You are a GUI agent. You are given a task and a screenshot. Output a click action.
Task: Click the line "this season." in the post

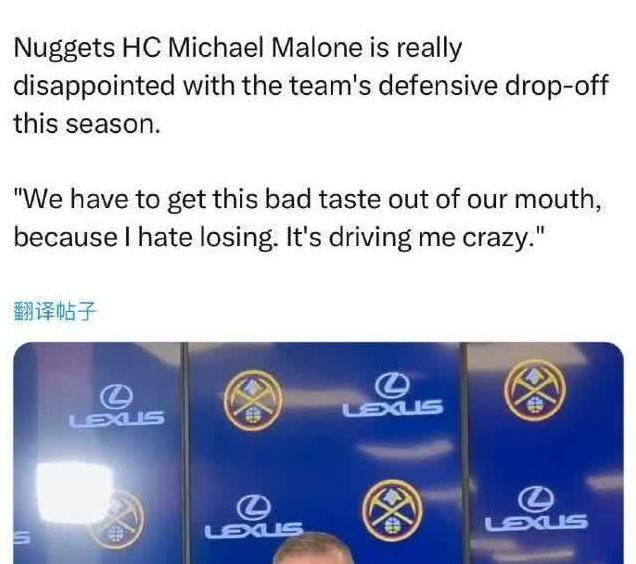87,123
